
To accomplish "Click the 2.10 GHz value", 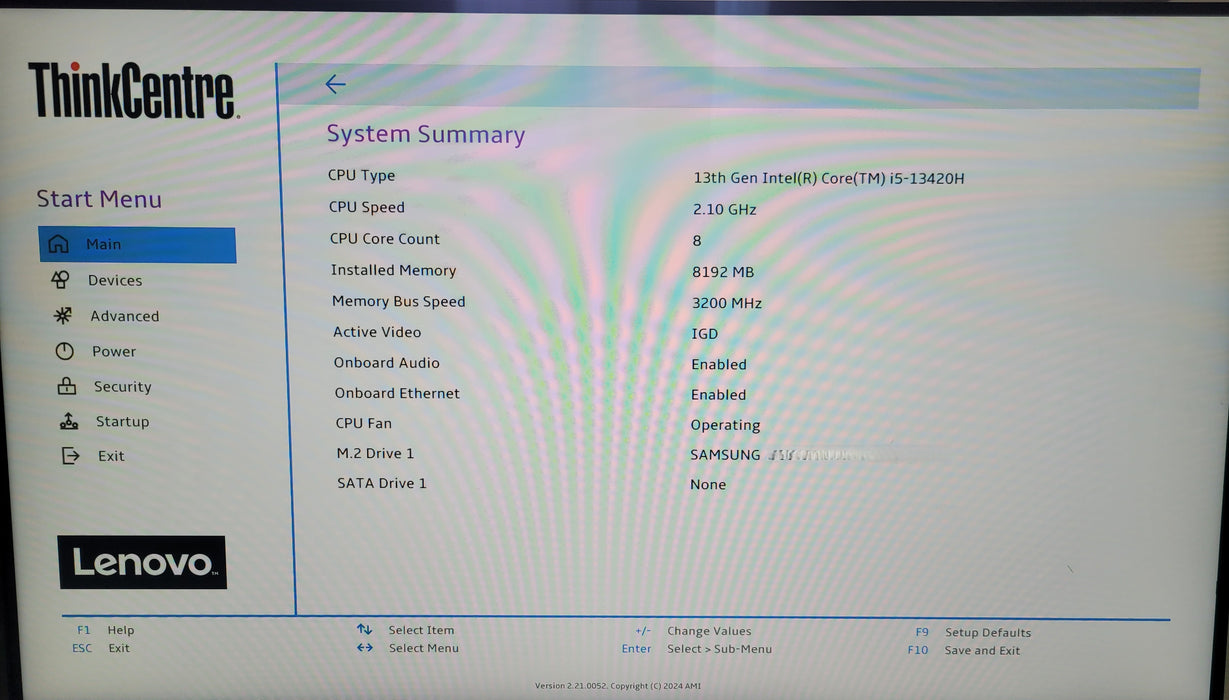I will point(724,210).
